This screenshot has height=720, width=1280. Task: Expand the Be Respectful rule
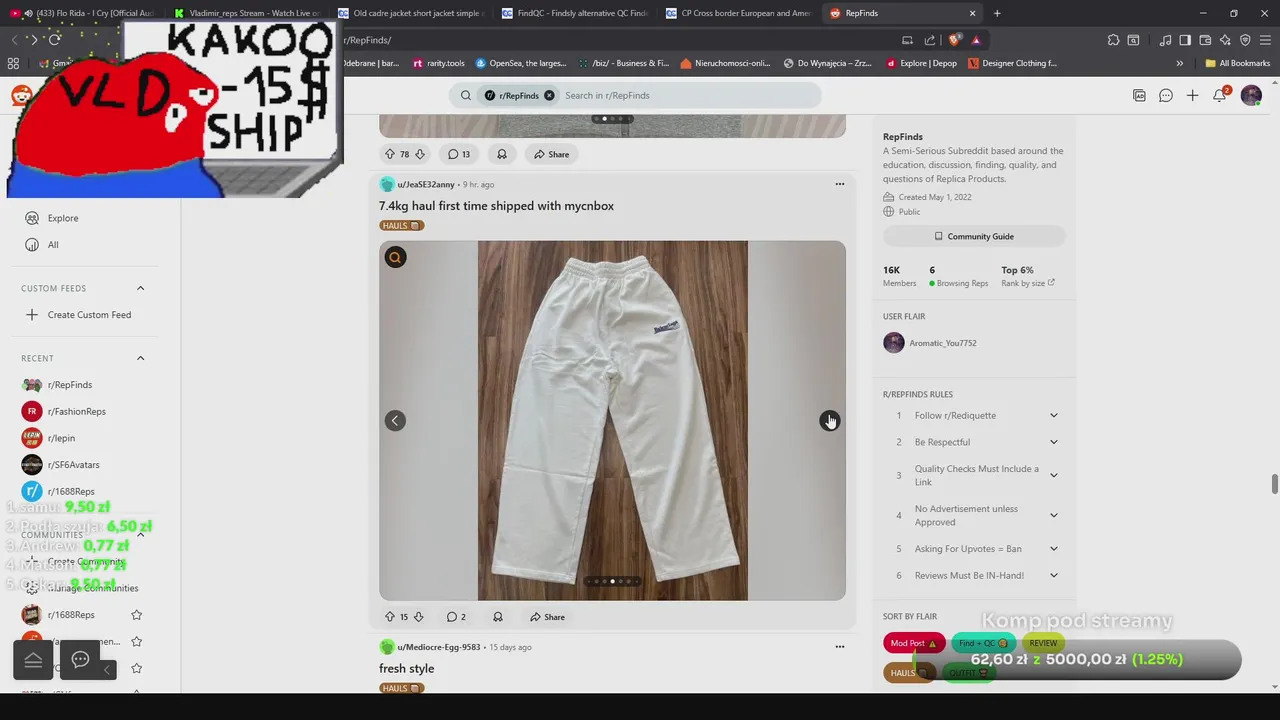[1053, 442]
